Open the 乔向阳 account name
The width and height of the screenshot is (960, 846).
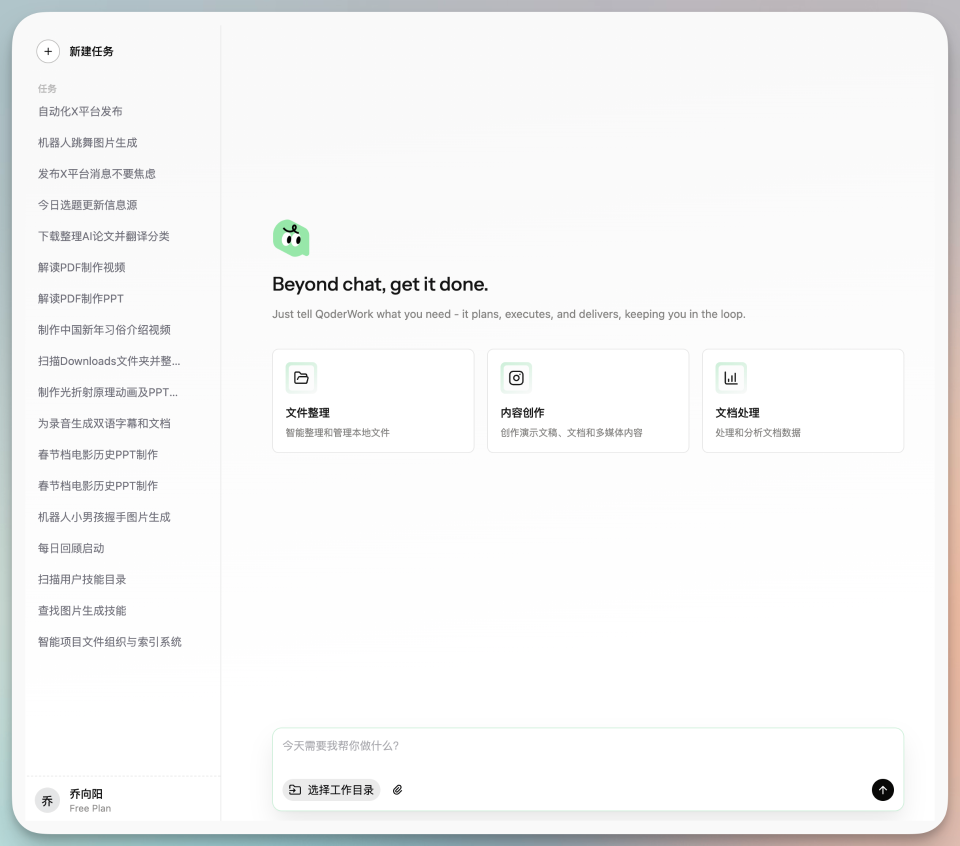click(x=86, y=793)
